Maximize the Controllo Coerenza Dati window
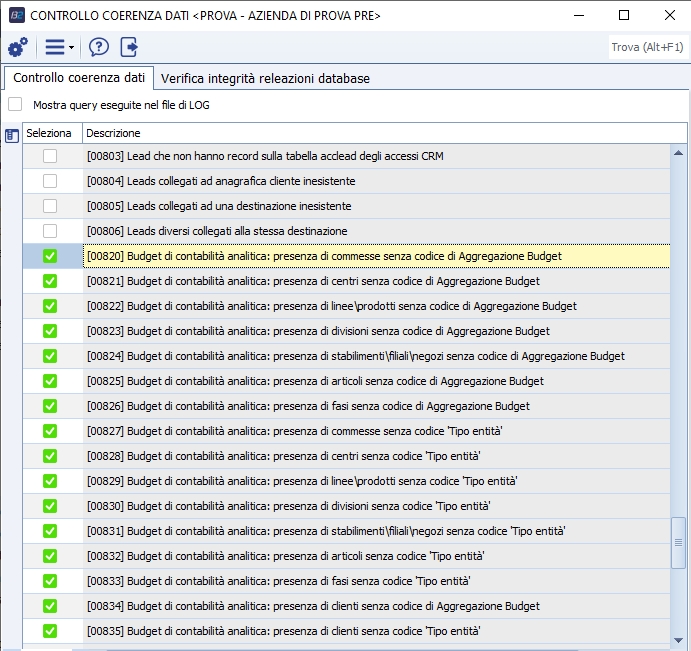This screenshot has height=651, width=691. click(x=624, y=16)
